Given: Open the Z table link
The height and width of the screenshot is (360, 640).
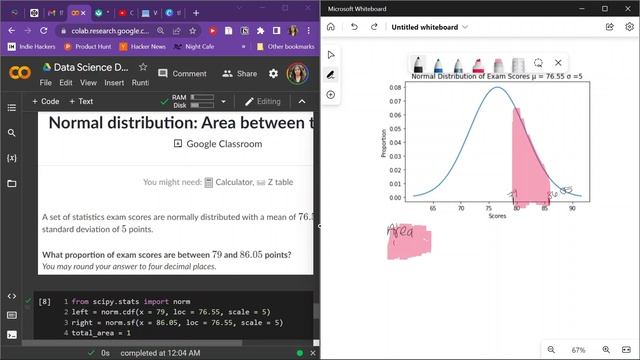Looking at the screenshot, I should point(275,182).
